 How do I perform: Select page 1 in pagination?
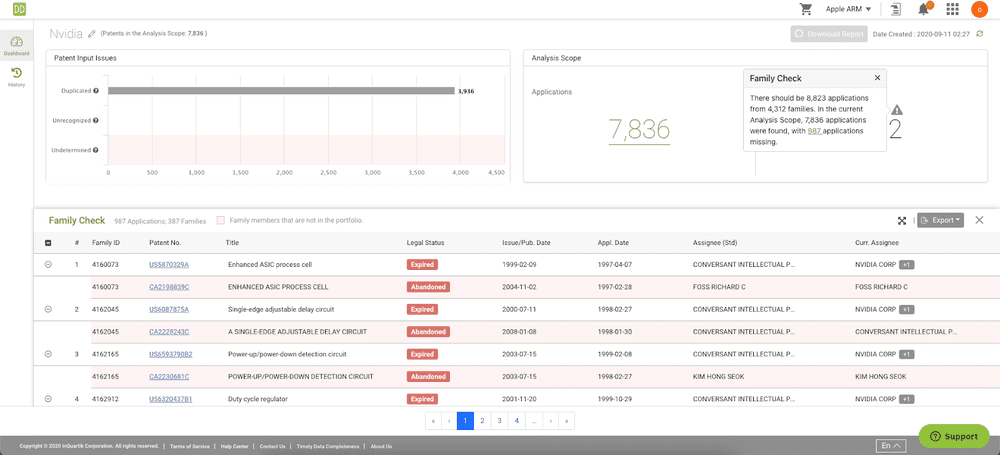pyautogui.click(x=466, y=421)
